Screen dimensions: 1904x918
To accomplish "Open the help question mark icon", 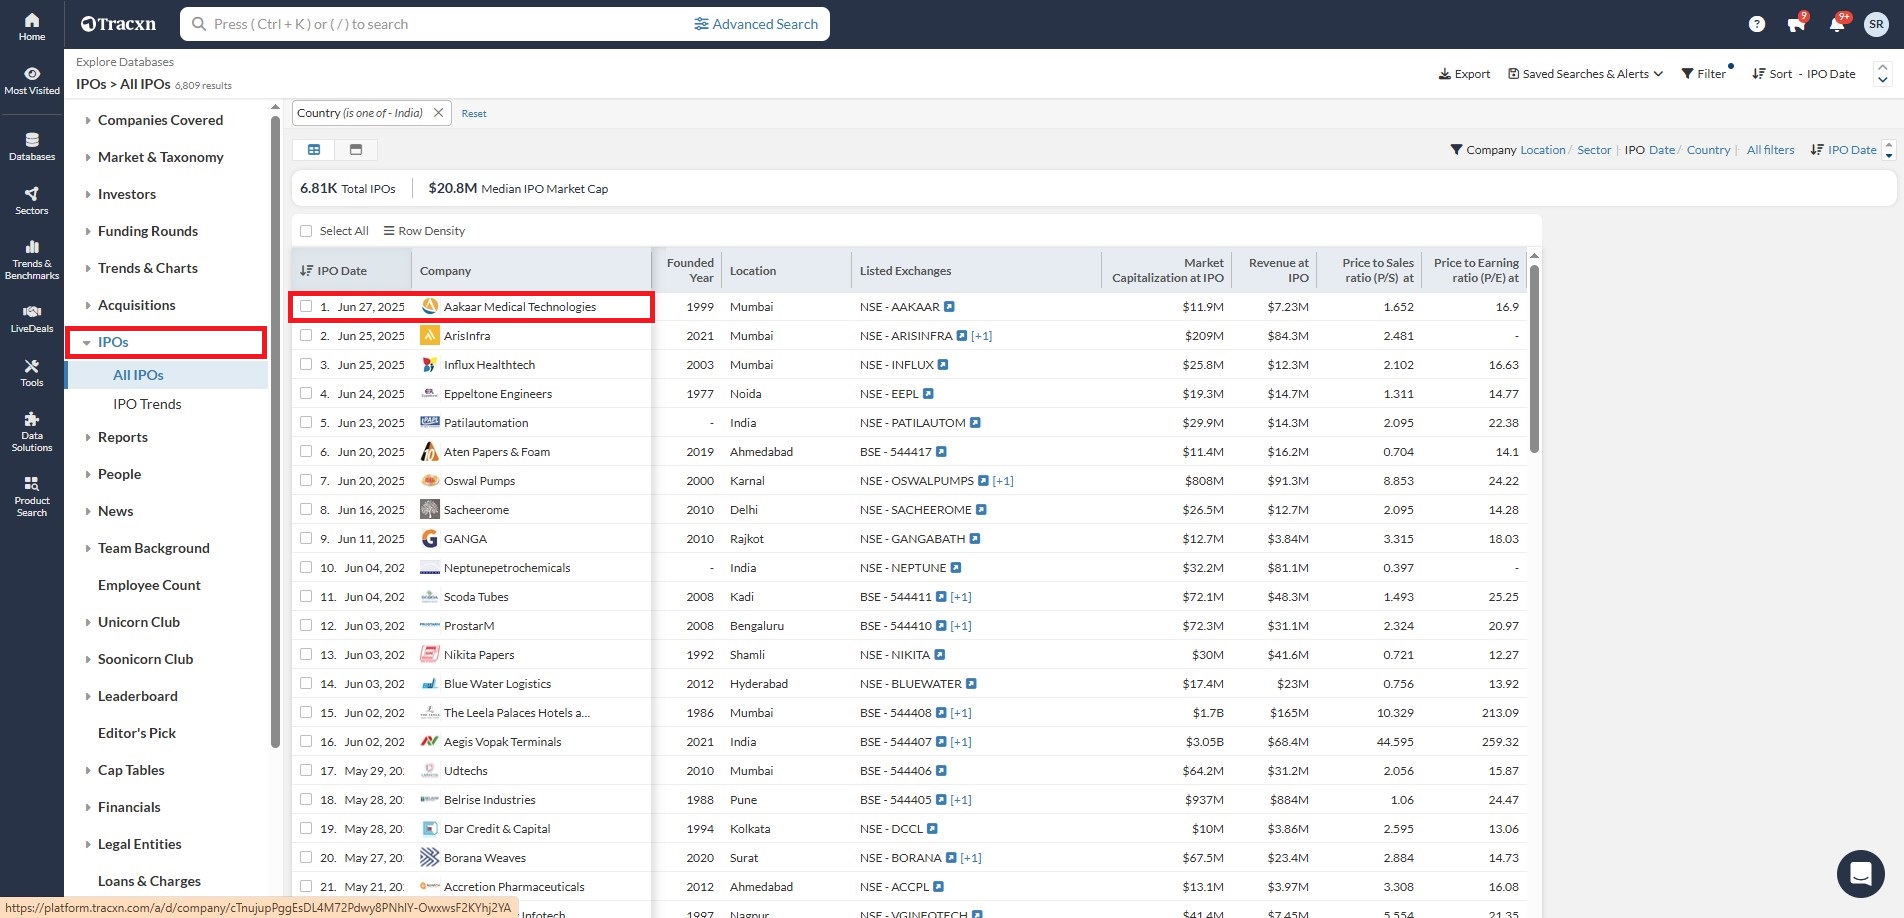I will pyautogui.click(x=1756, y=24).
